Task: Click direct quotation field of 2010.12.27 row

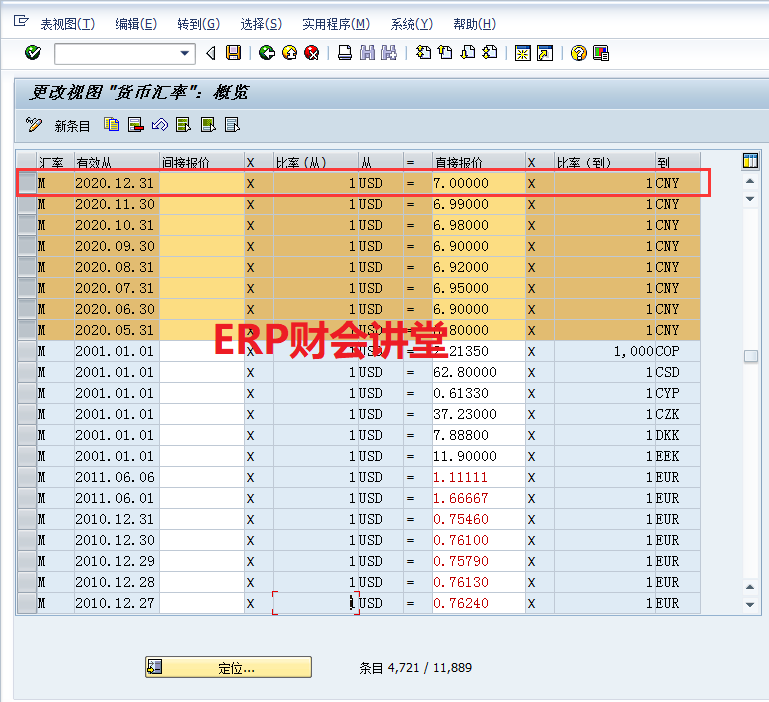Action: 478,603
